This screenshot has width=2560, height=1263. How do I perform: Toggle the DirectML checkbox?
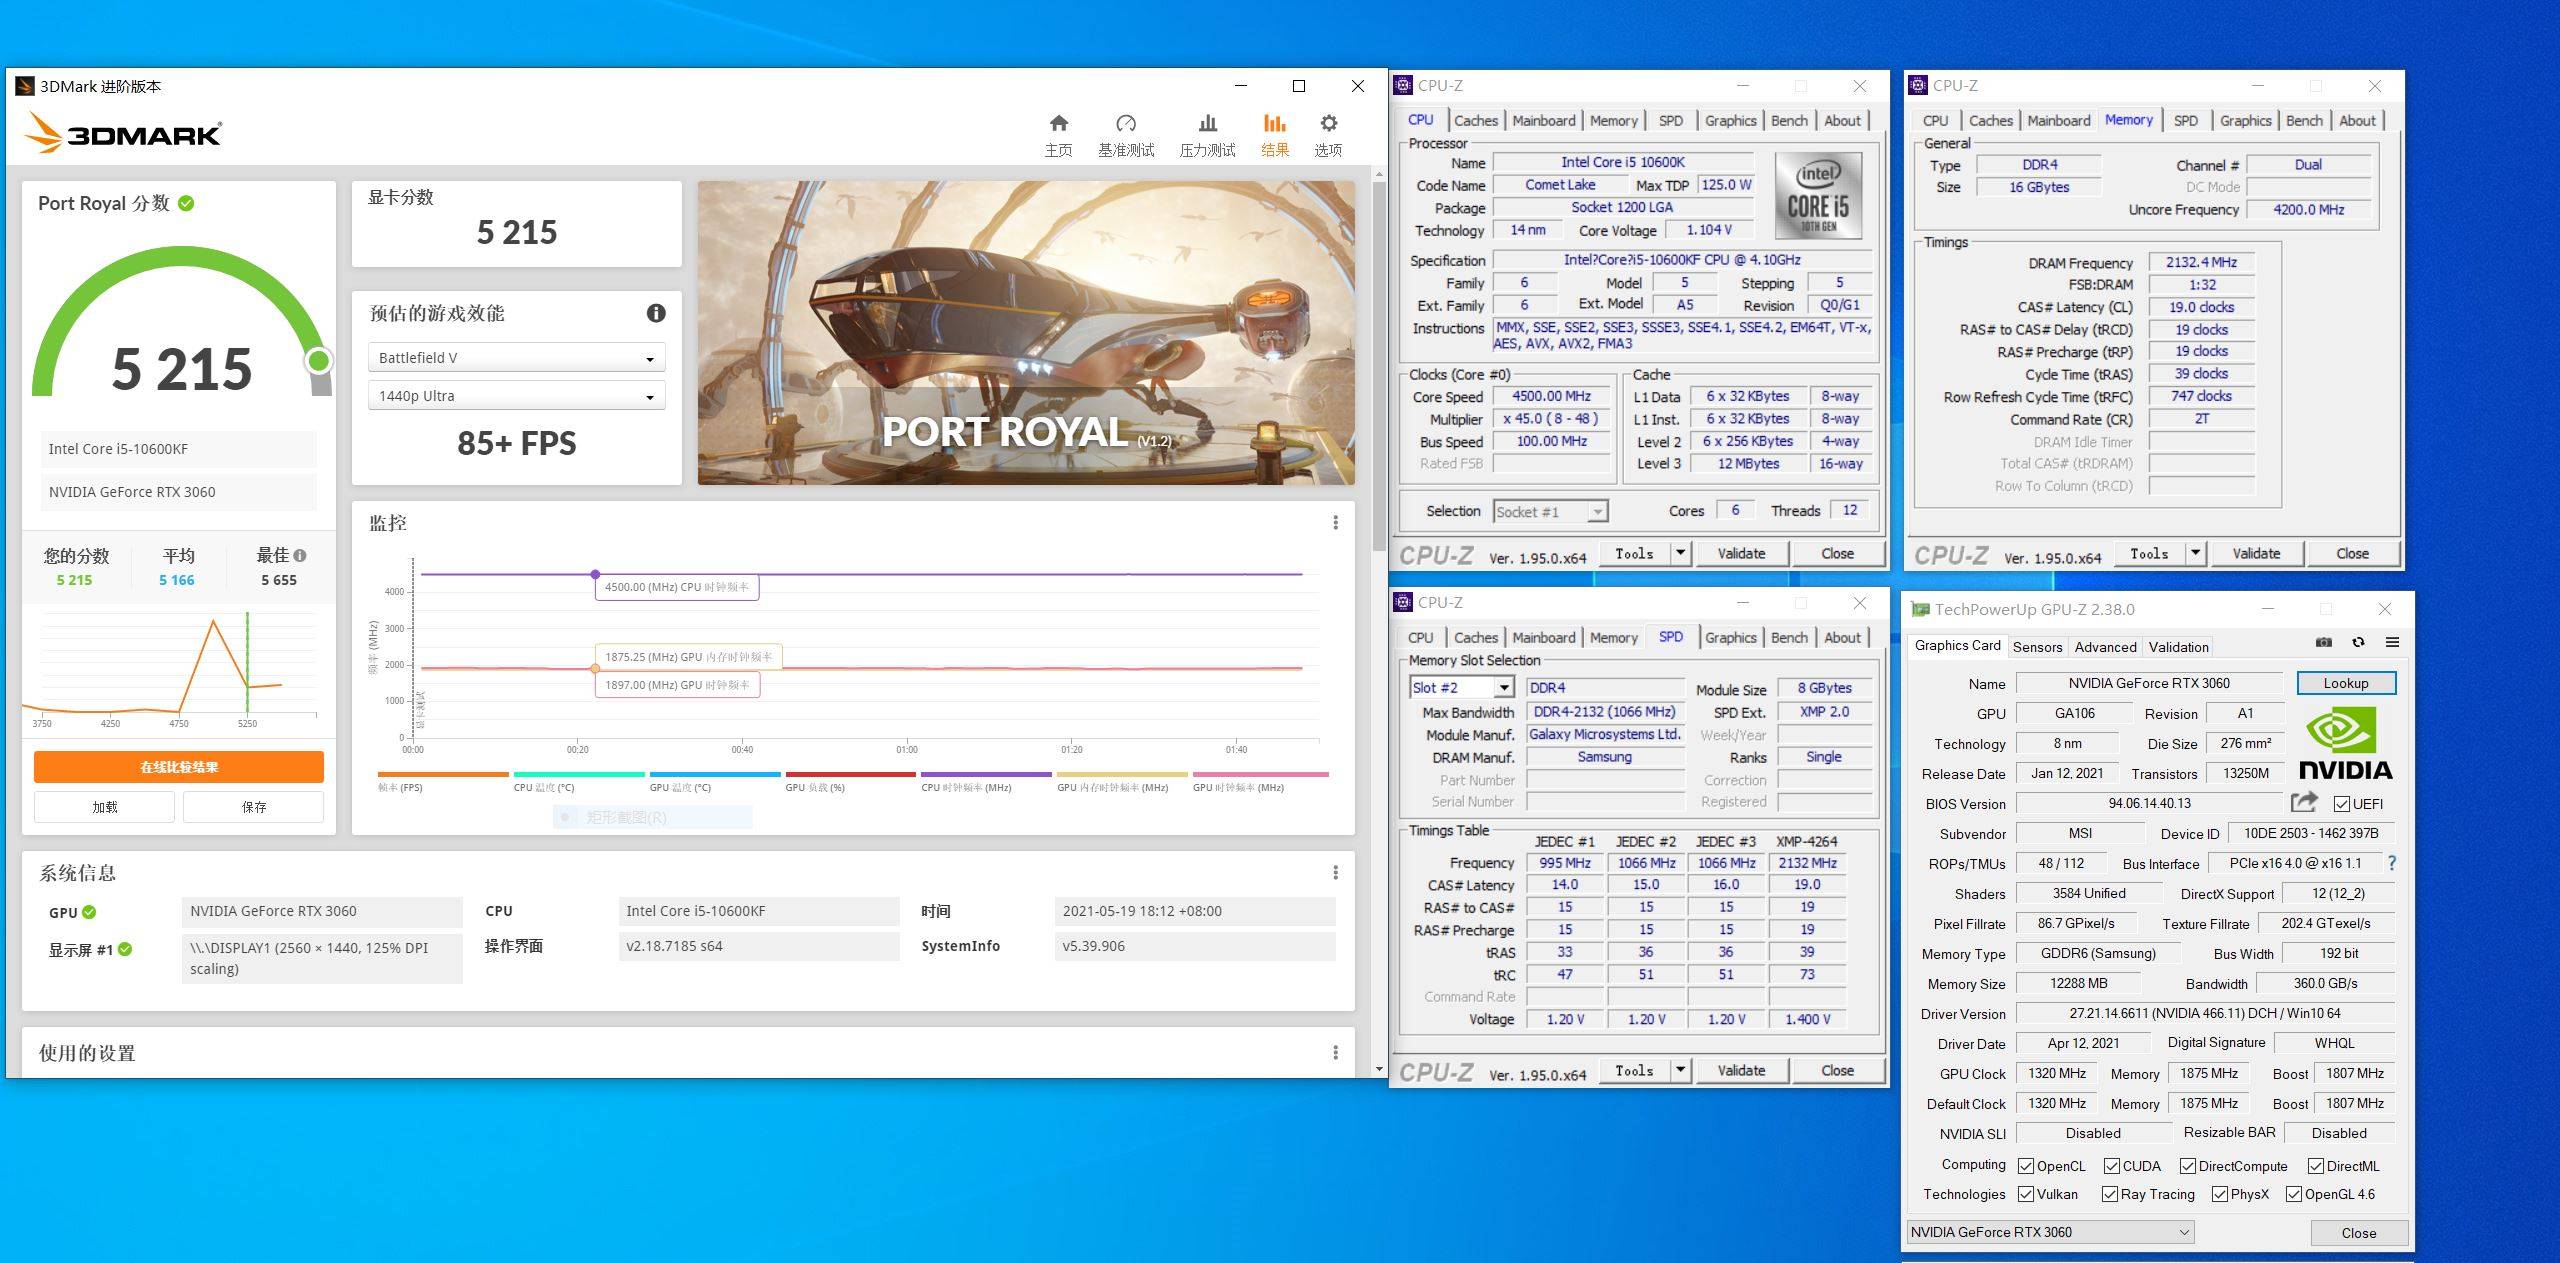pyautogui.click(x=2316, y=1166)
